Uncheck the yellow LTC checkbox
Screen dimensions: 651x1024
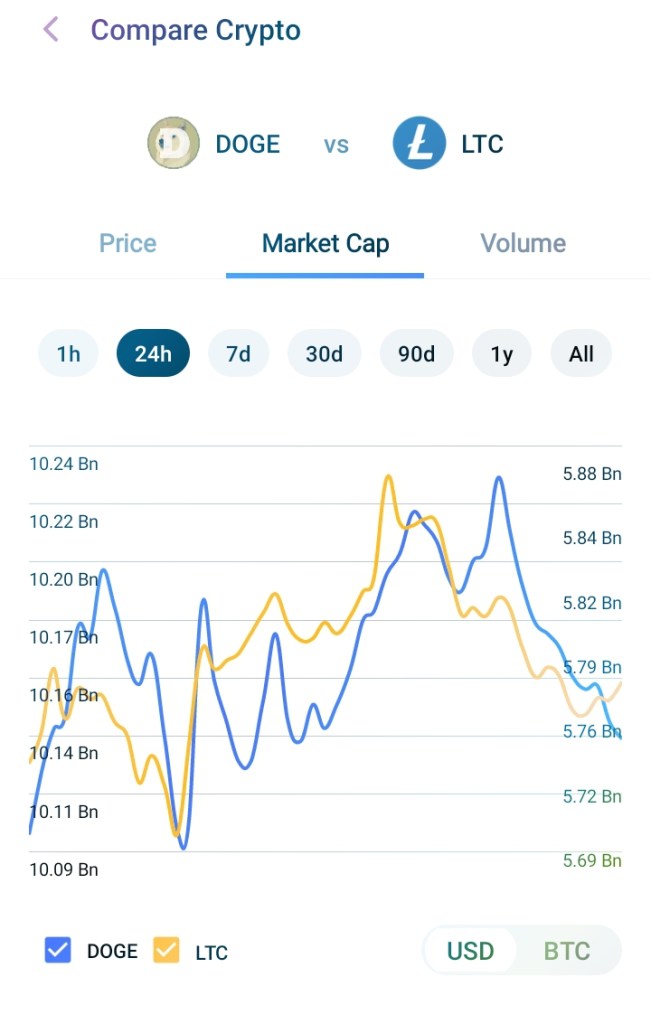tap(166, 950)
